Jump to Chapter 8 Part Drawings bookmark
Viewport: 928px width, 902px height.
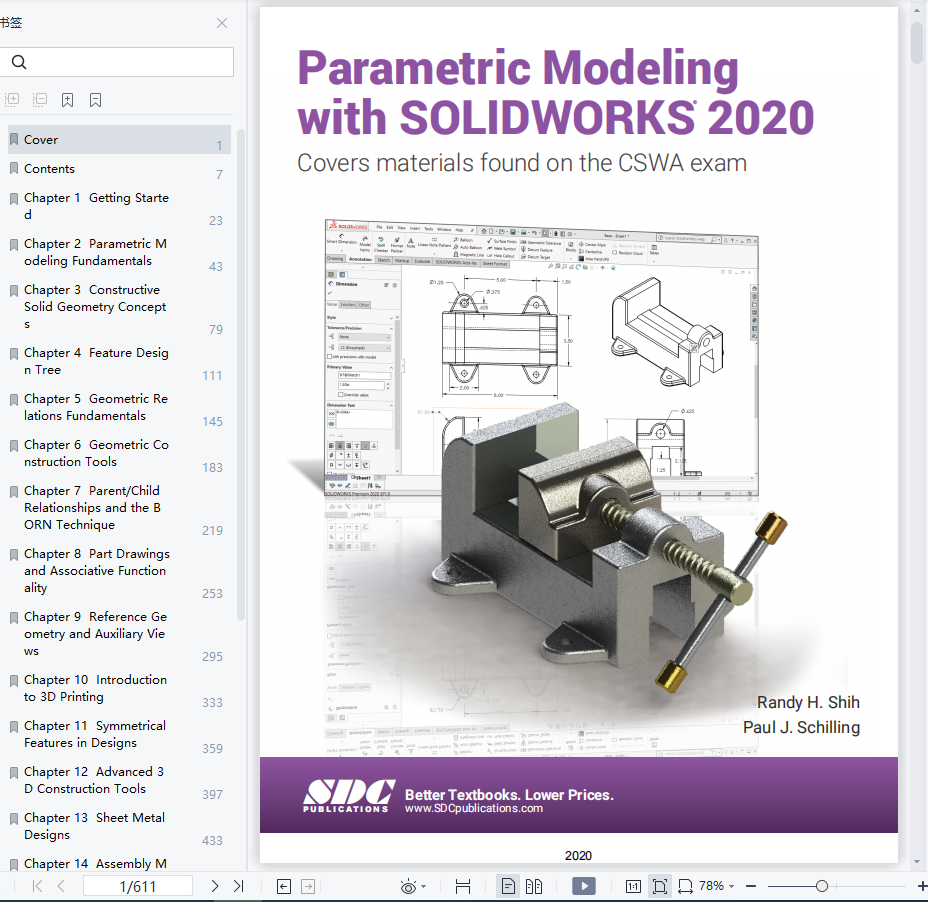118,571
